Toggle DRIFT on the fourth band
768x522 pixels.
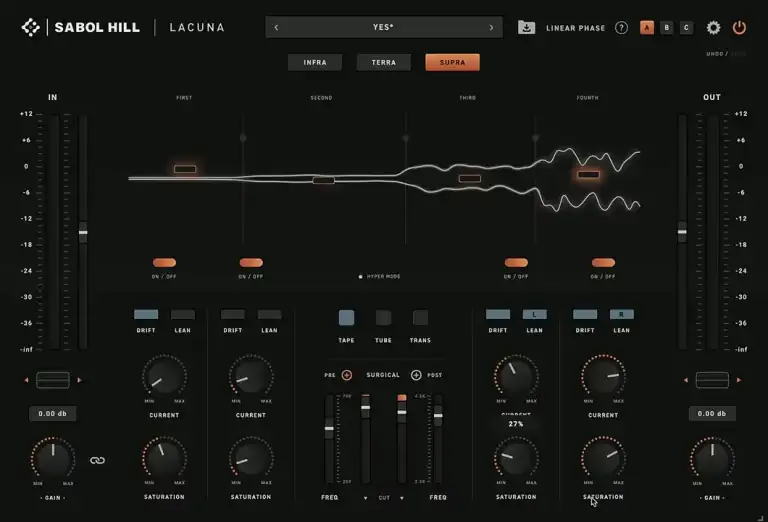(x=585, y=314)
